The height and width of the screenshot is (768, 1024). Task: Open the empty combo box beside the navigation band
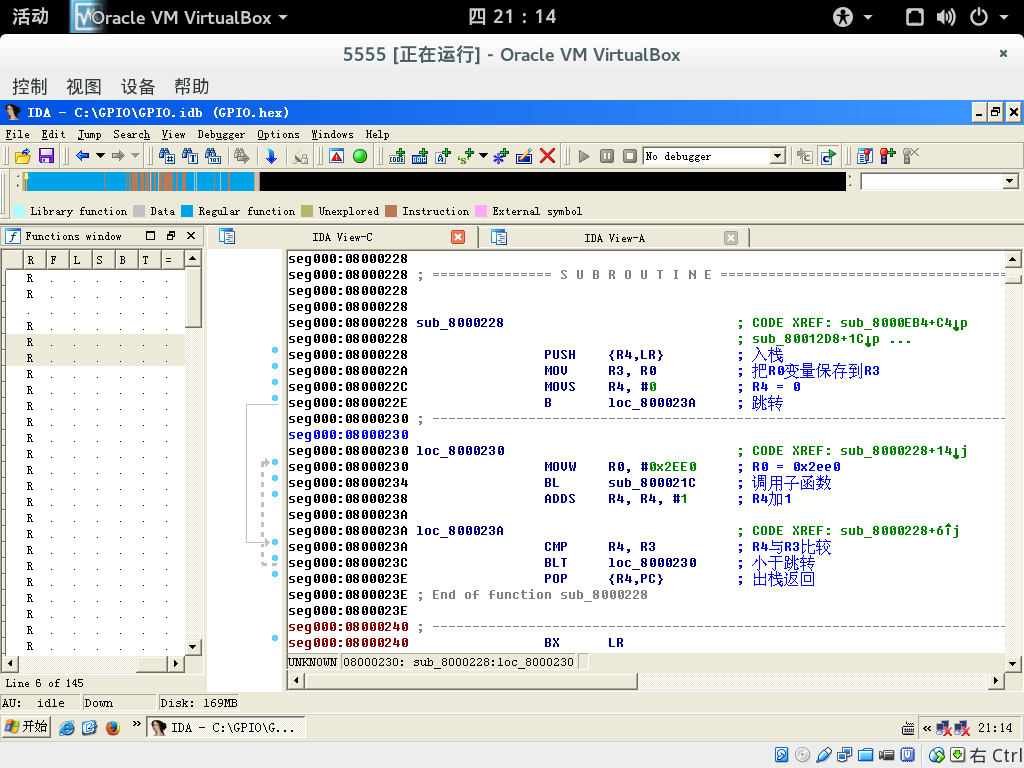pyautogui.click(x=1010, y=182)
